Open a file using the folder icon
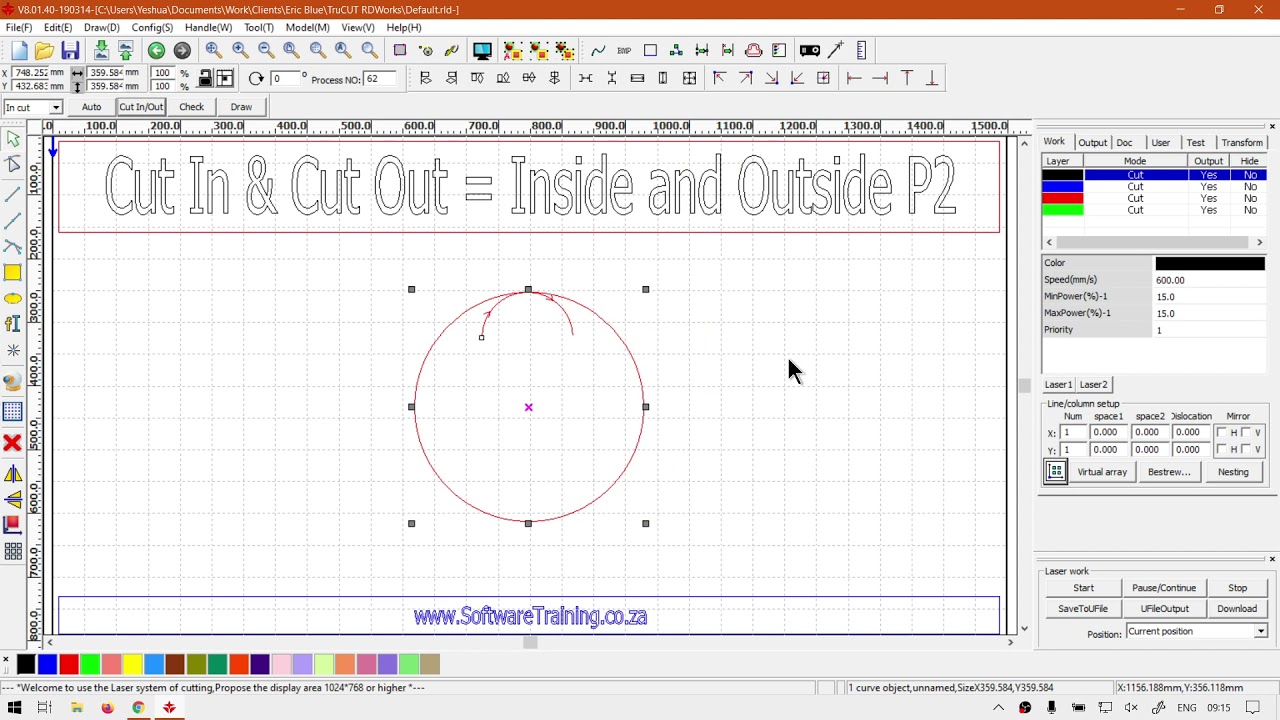The width and height of the screenshot is (1280, 720). [x=44, y=51]
